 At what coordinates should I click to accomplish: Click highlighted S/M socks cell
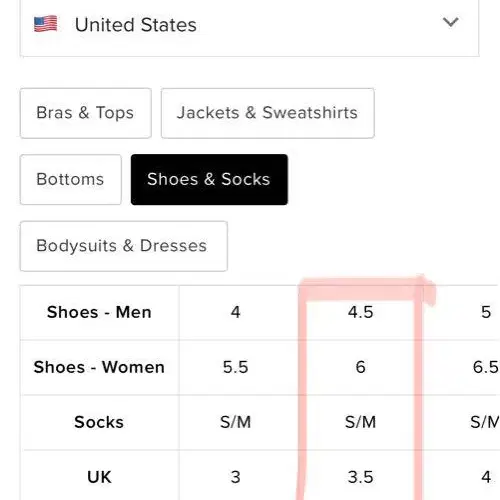pyautogui.click(x=360, y=422)
